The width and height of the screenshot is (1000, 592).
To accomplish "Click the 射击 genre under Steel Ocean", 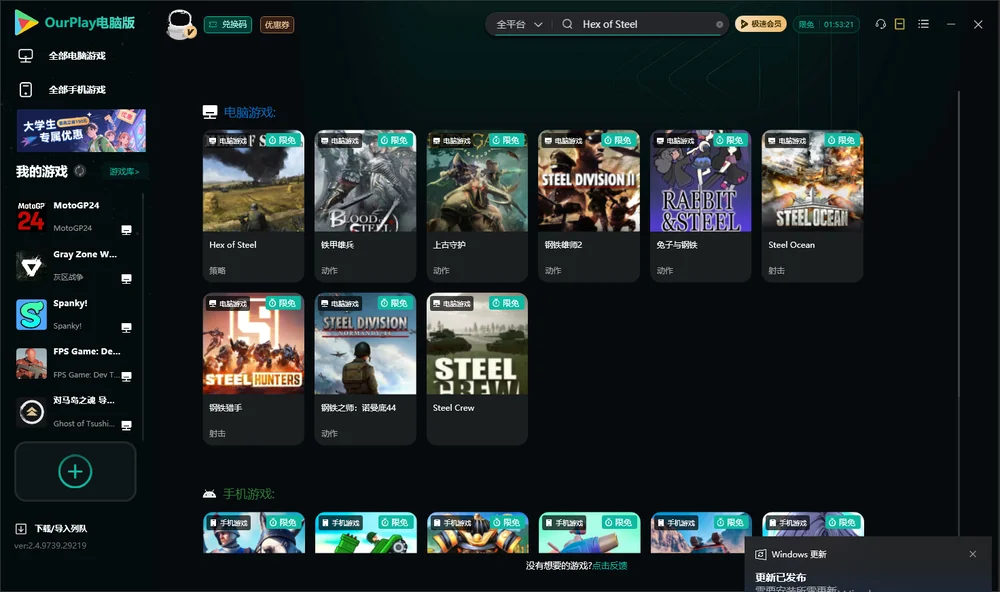I will click(776, 270).
